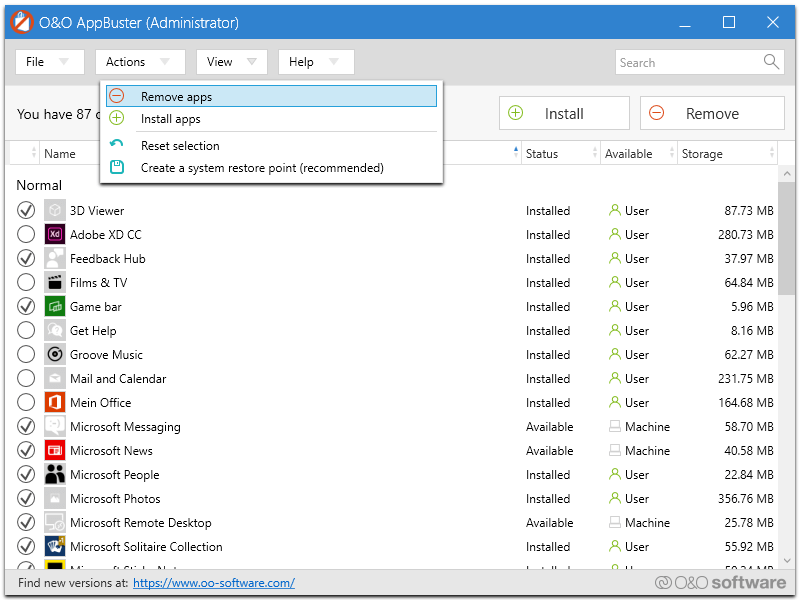
Task: Click the Adobe XD CC app icon
Action: (x=55, y=235)
